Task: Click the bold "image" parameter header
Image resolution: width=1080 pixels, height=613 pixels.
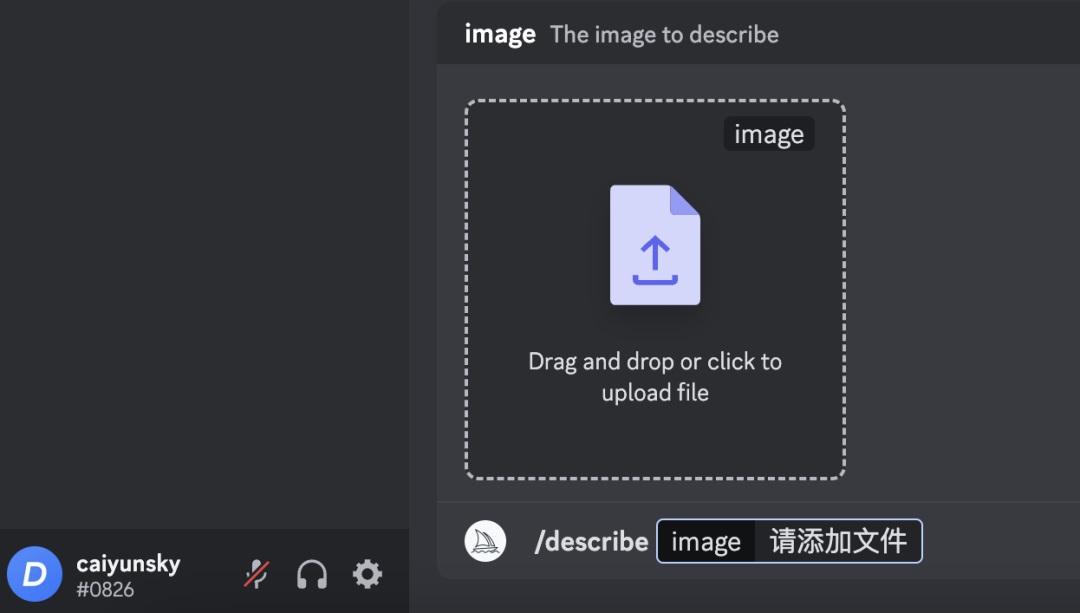Action: [500, 33]
